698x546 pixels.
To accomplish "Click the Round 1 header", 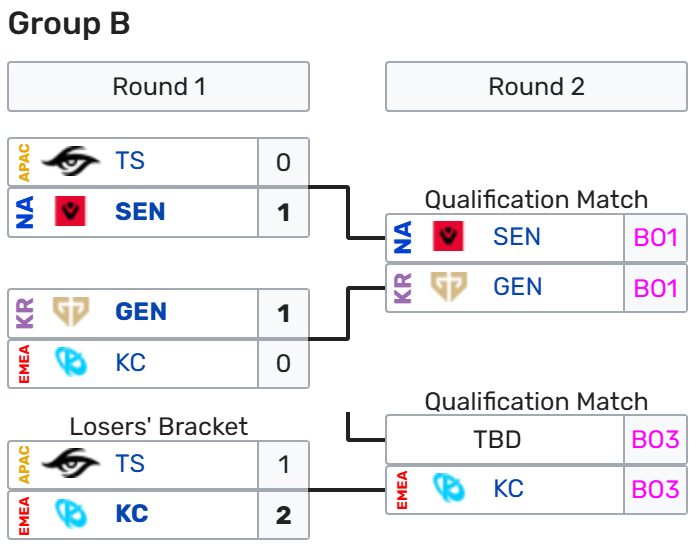I will pyautogui.click(x=158, y=86).
